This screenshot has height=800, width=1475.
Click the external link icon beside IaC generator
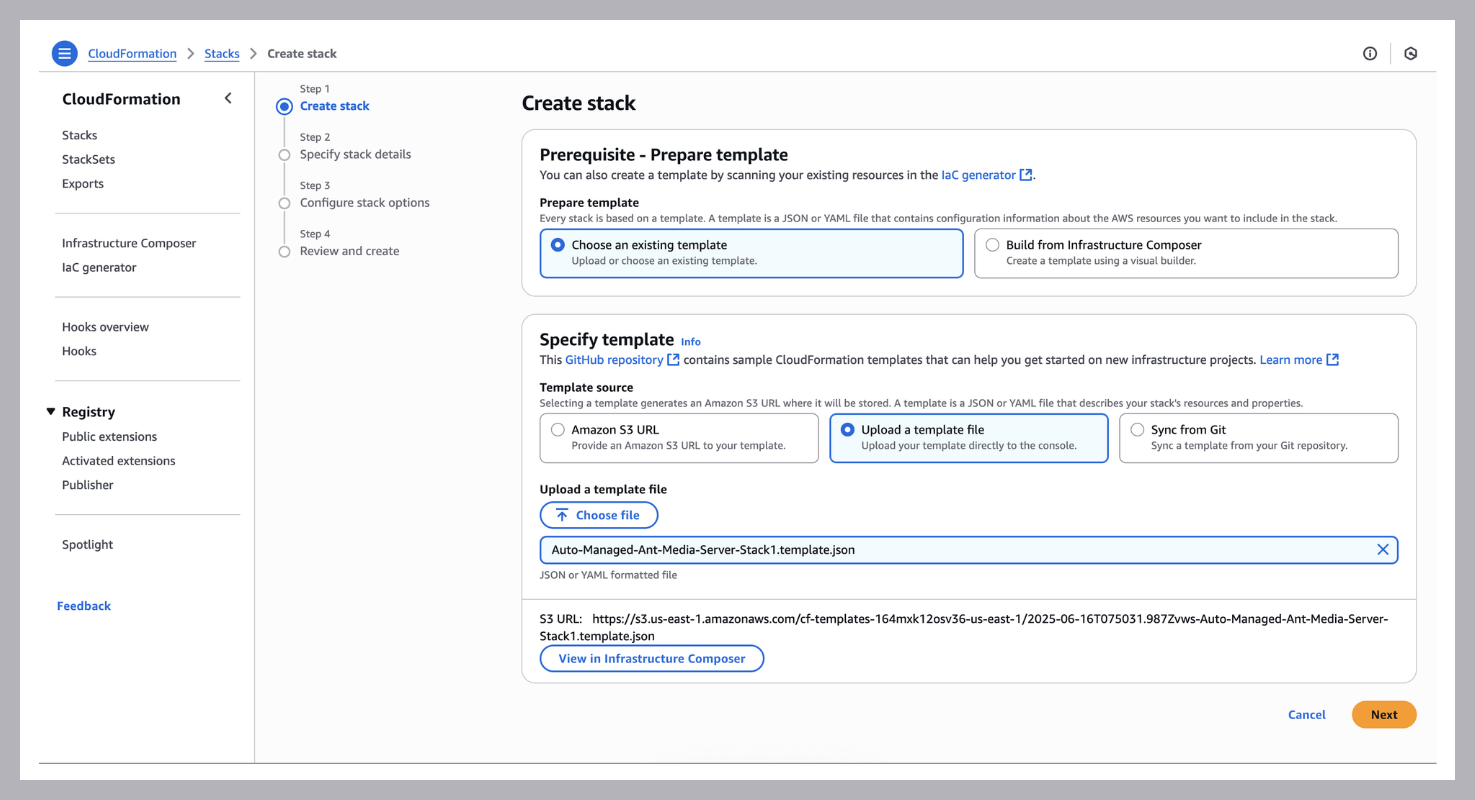tap(1026, 175)
